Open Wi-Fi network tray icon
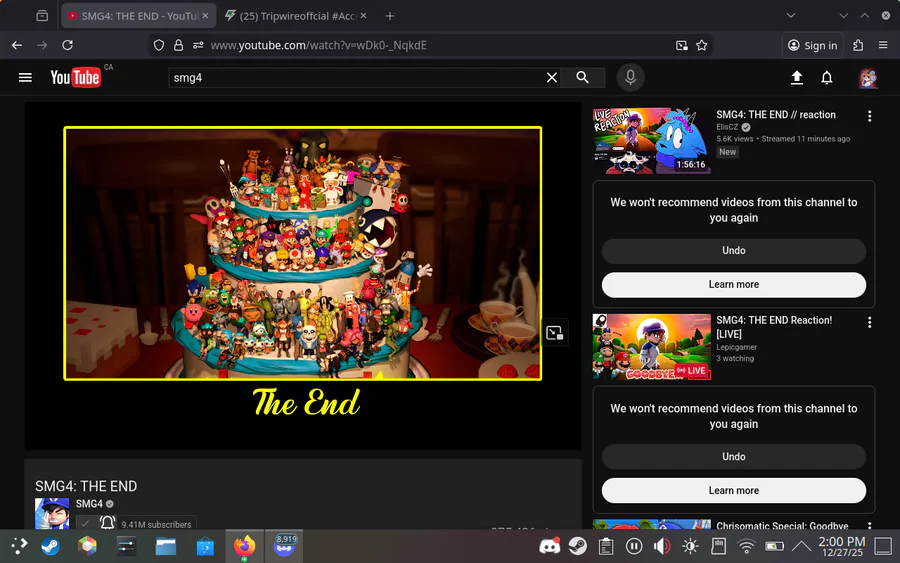Viewport: 900px width, 563px height. point(746,546)
